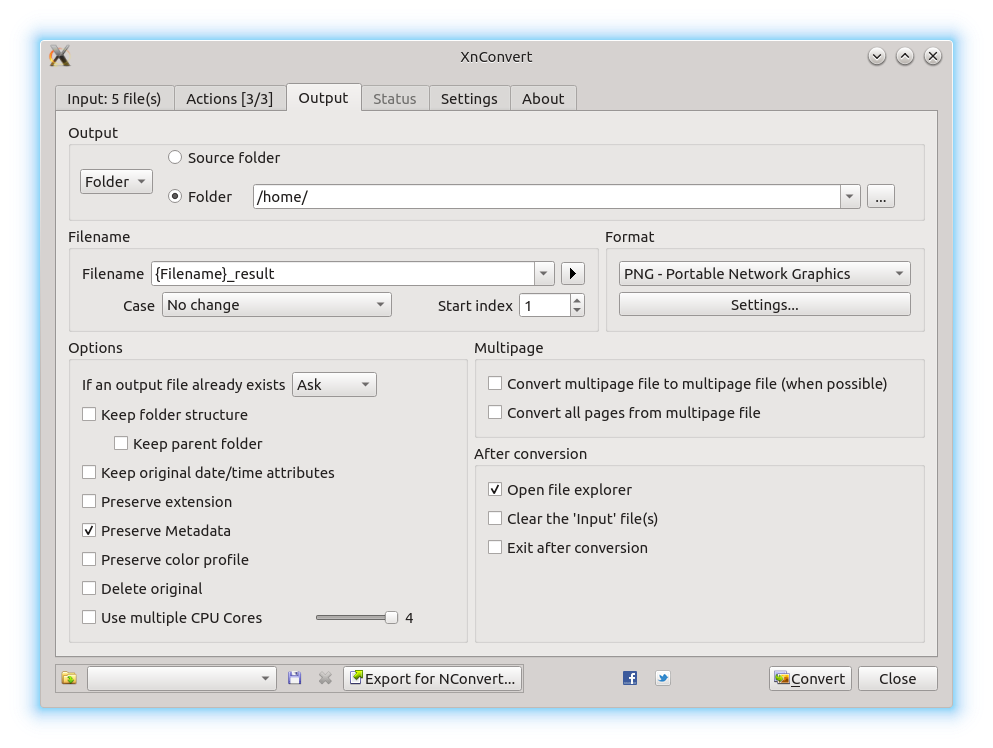
Task: Open the Folder output type dropdown
Action: click(117, 182)
